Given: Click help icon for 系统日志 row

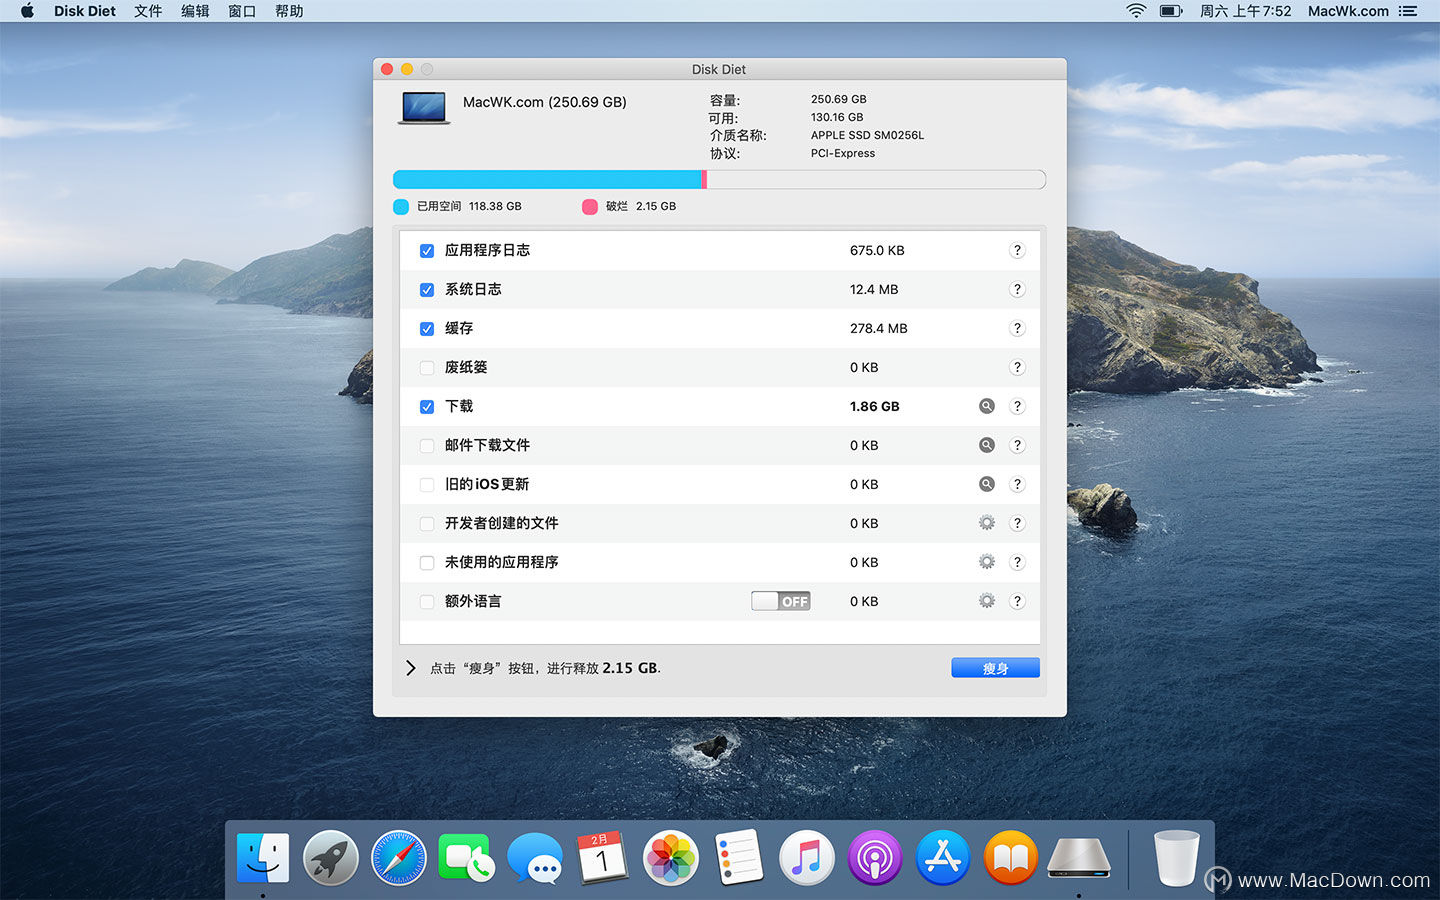Looking at the screenshot, I should point(1017,289).
